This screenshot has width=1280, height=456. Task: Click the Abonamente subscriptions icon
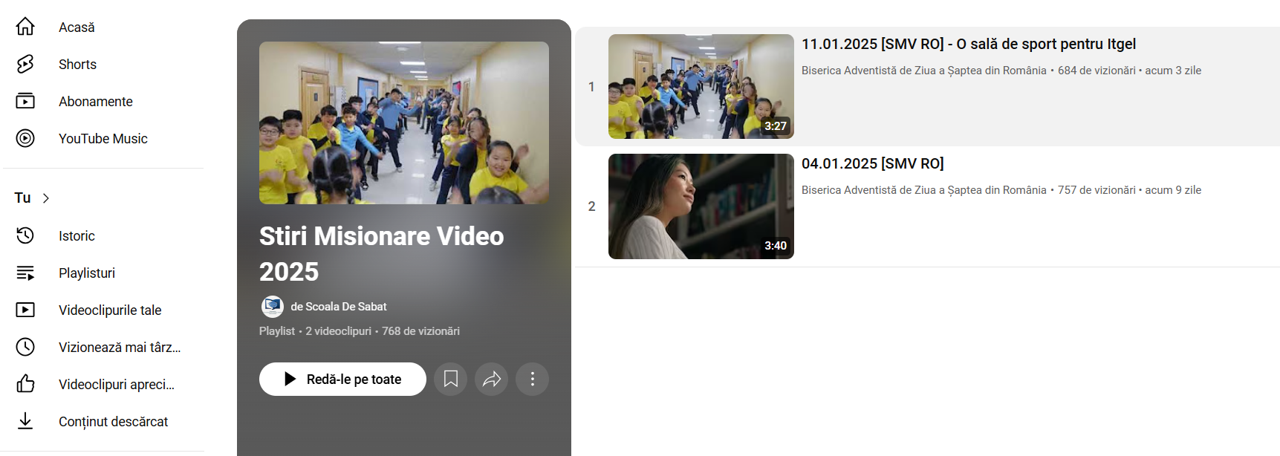click(x=25, y=101)
